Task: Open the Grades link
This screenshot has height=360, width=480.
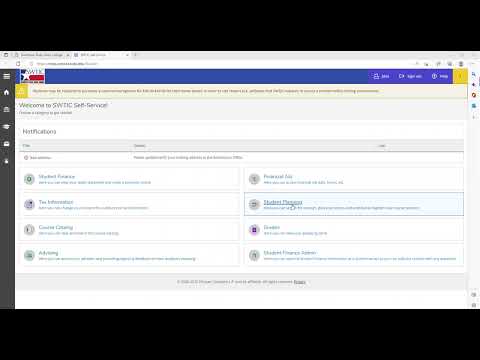Action: [x=272, y=227]
